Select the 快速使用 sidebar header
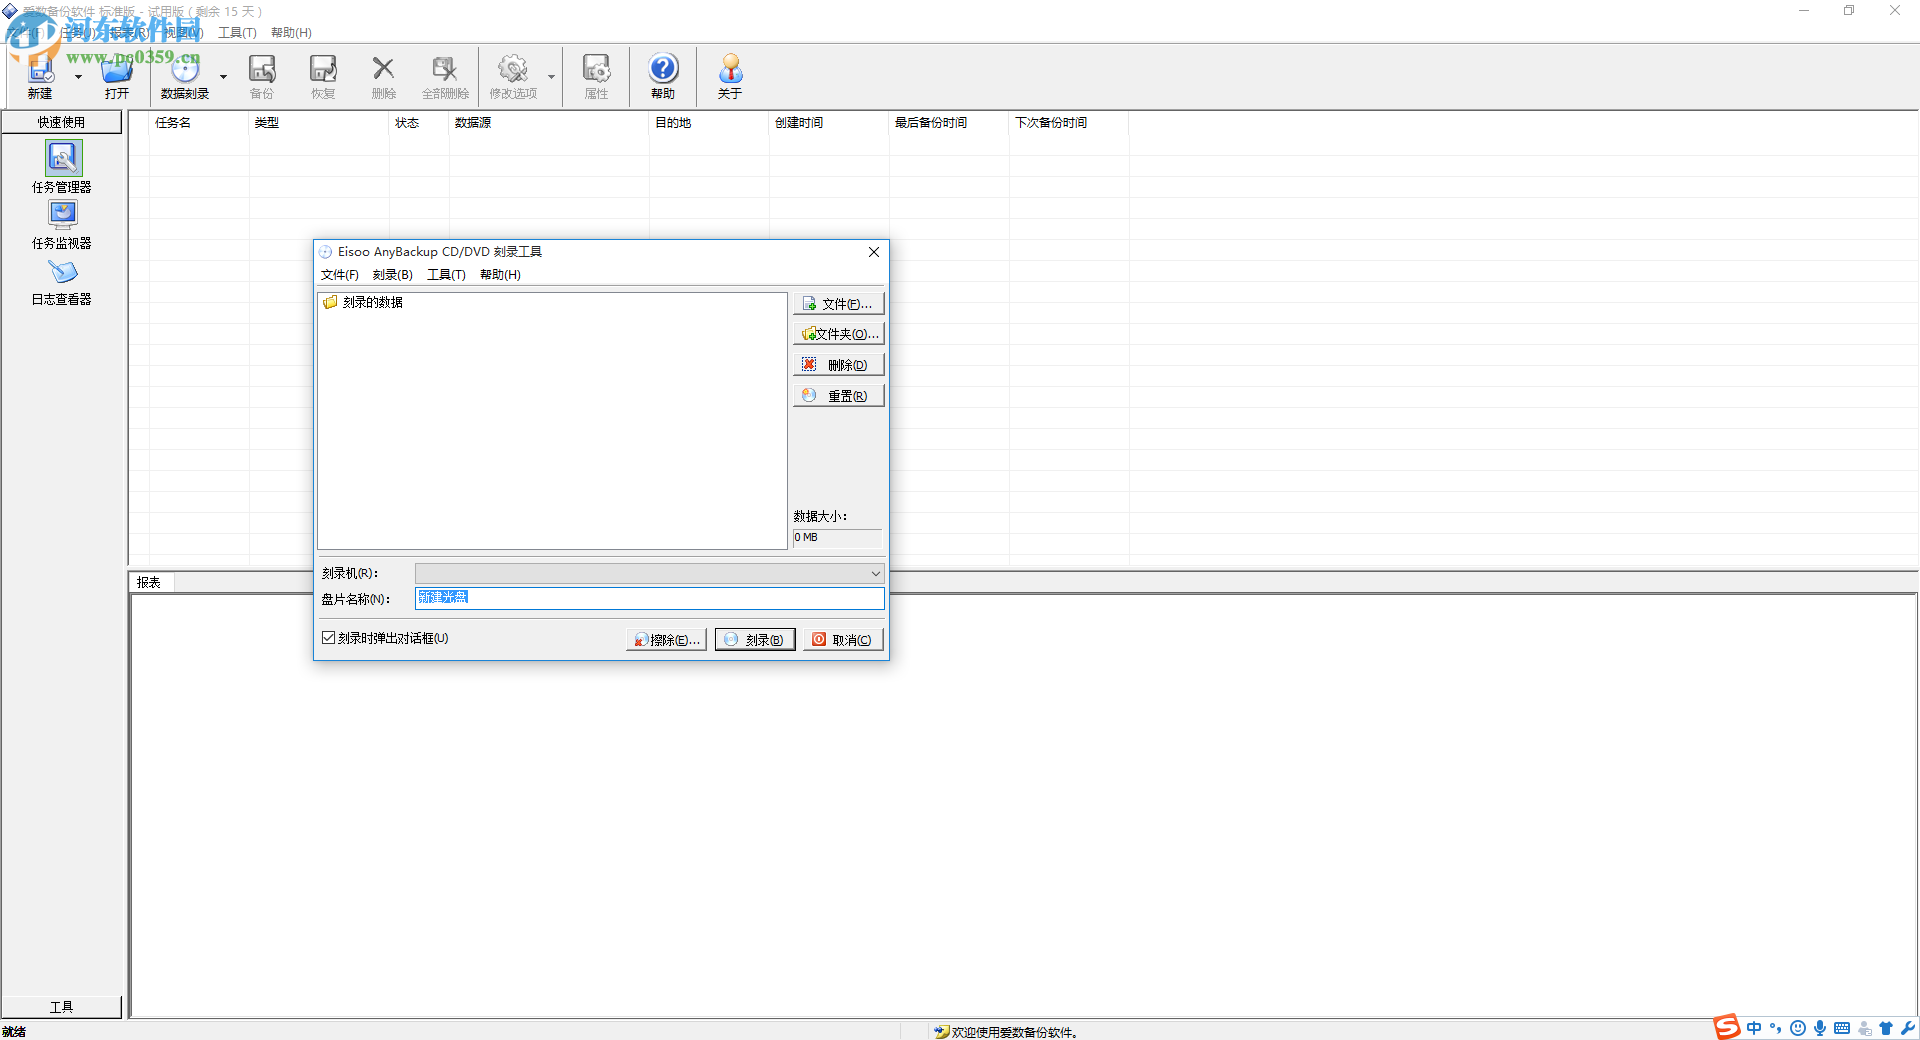 click(x=62, y=122)
